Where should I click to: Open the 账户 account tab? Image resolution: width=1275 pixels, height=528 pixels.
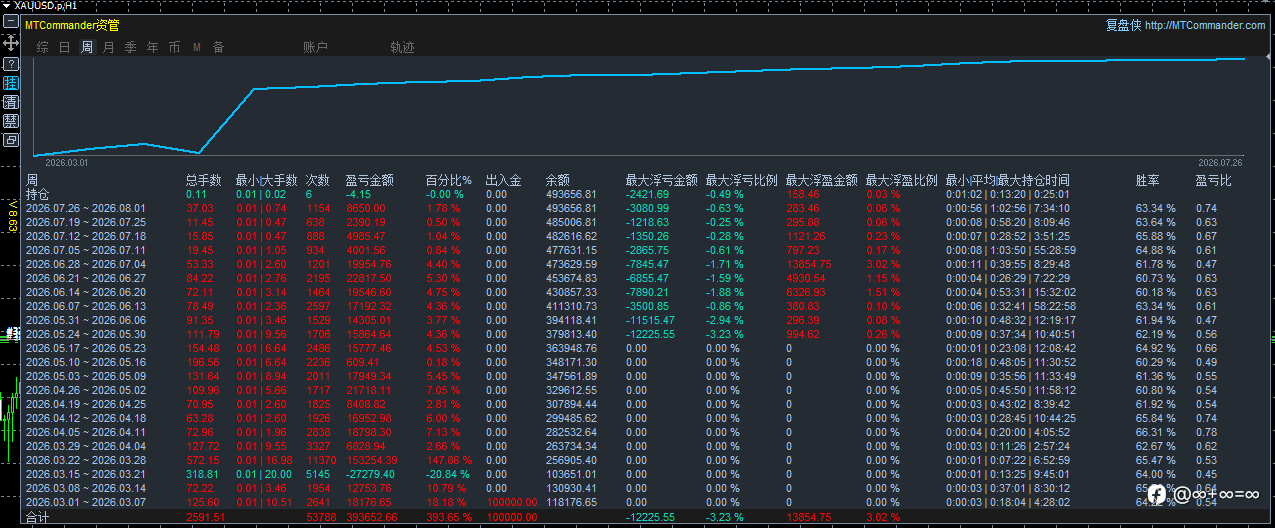tap(315, 47)
